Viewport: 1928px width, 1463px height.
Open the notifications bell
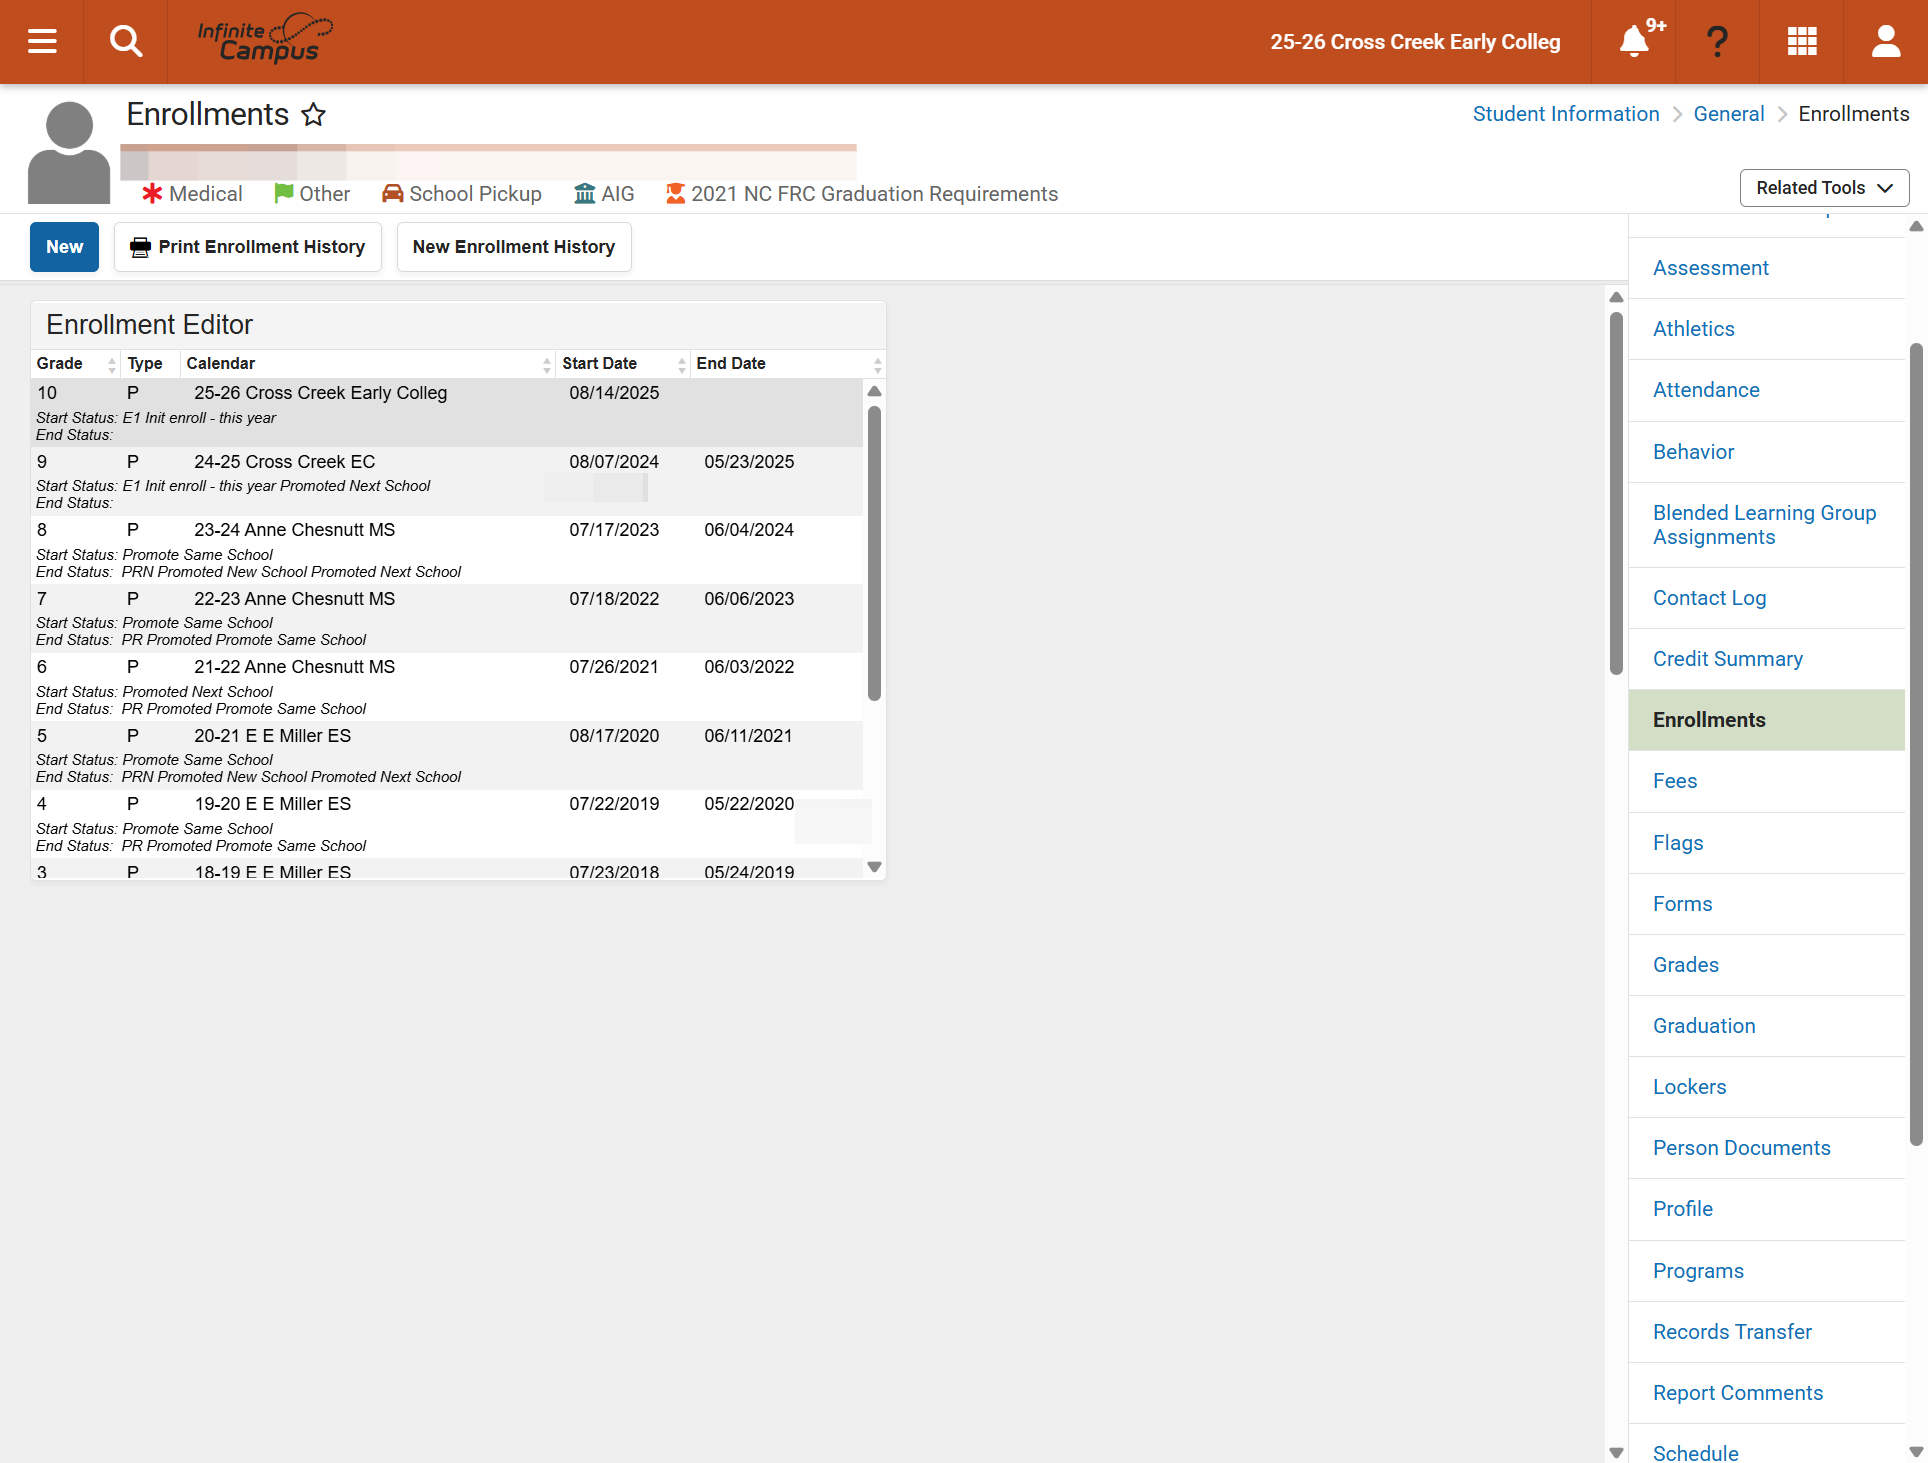pos(1634,41)
